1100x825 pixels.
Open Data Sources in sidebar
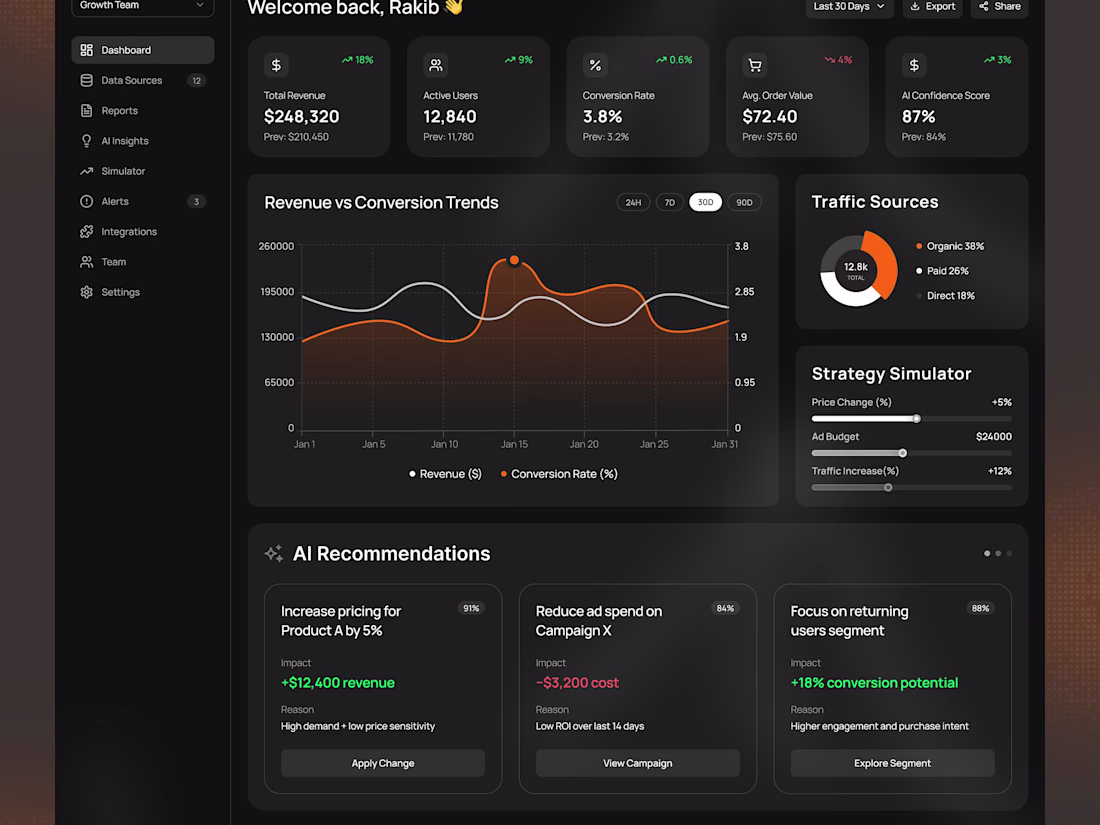[142, 80]
